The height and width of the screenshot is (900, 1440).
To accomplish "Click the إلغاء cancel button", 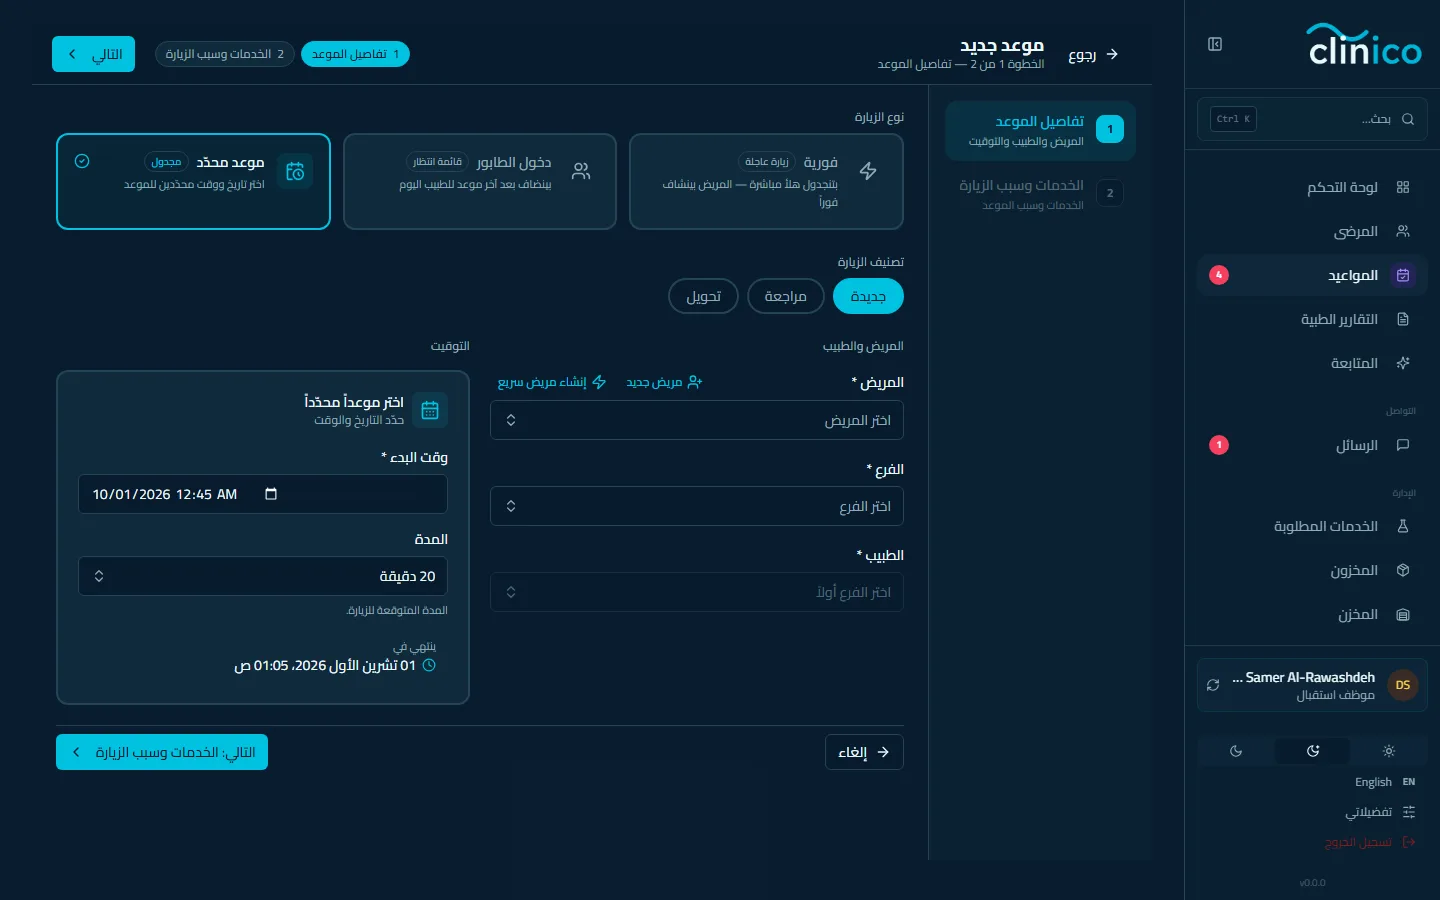I will [864, 752].
